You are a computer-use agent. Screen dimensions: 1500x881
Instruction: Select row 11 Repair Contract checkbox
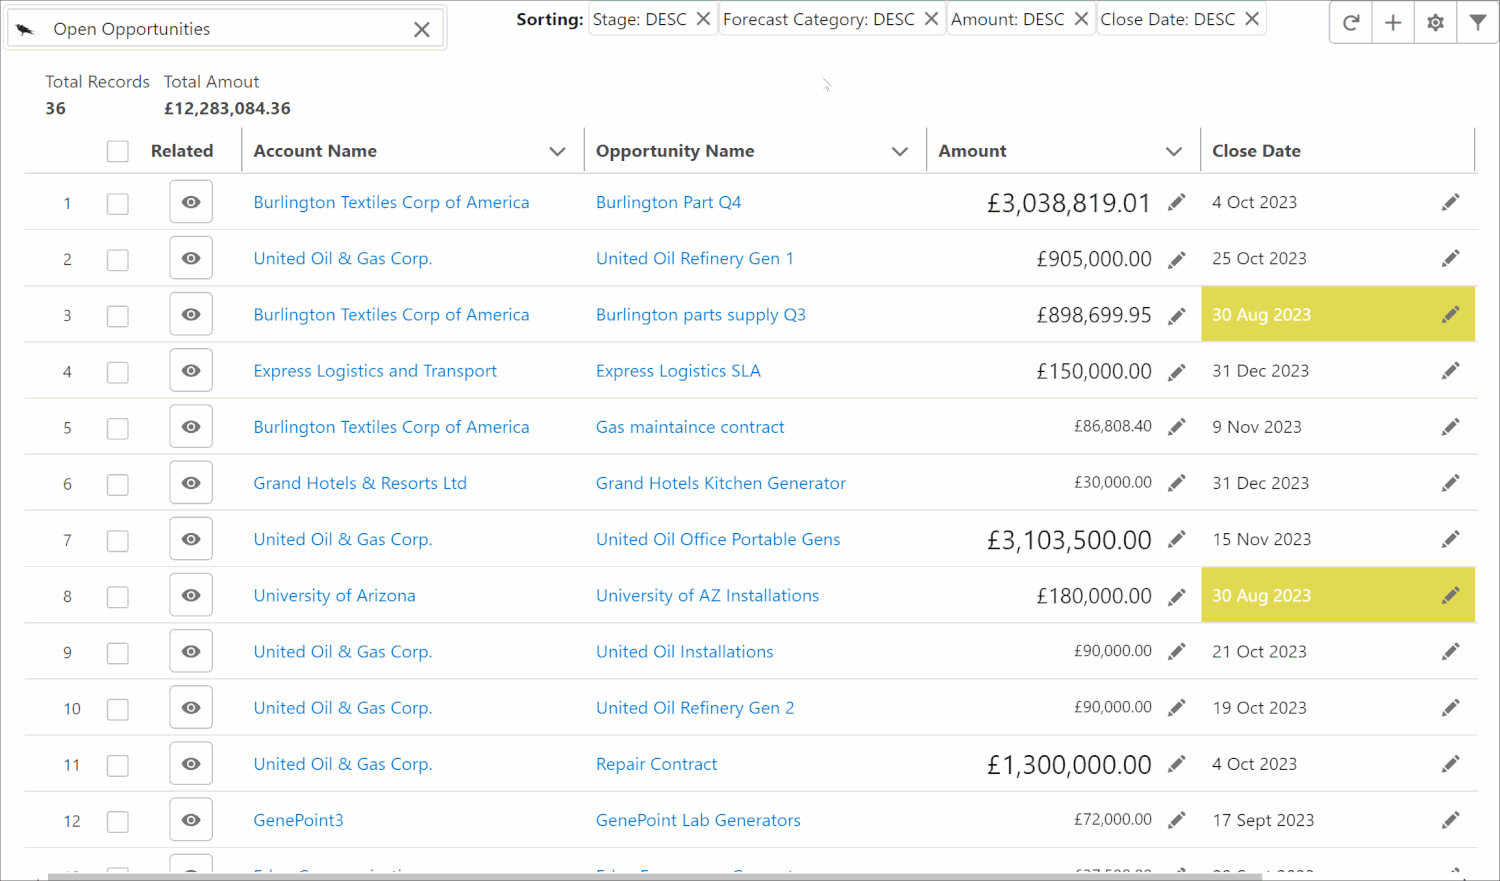[x=118, y=765]
